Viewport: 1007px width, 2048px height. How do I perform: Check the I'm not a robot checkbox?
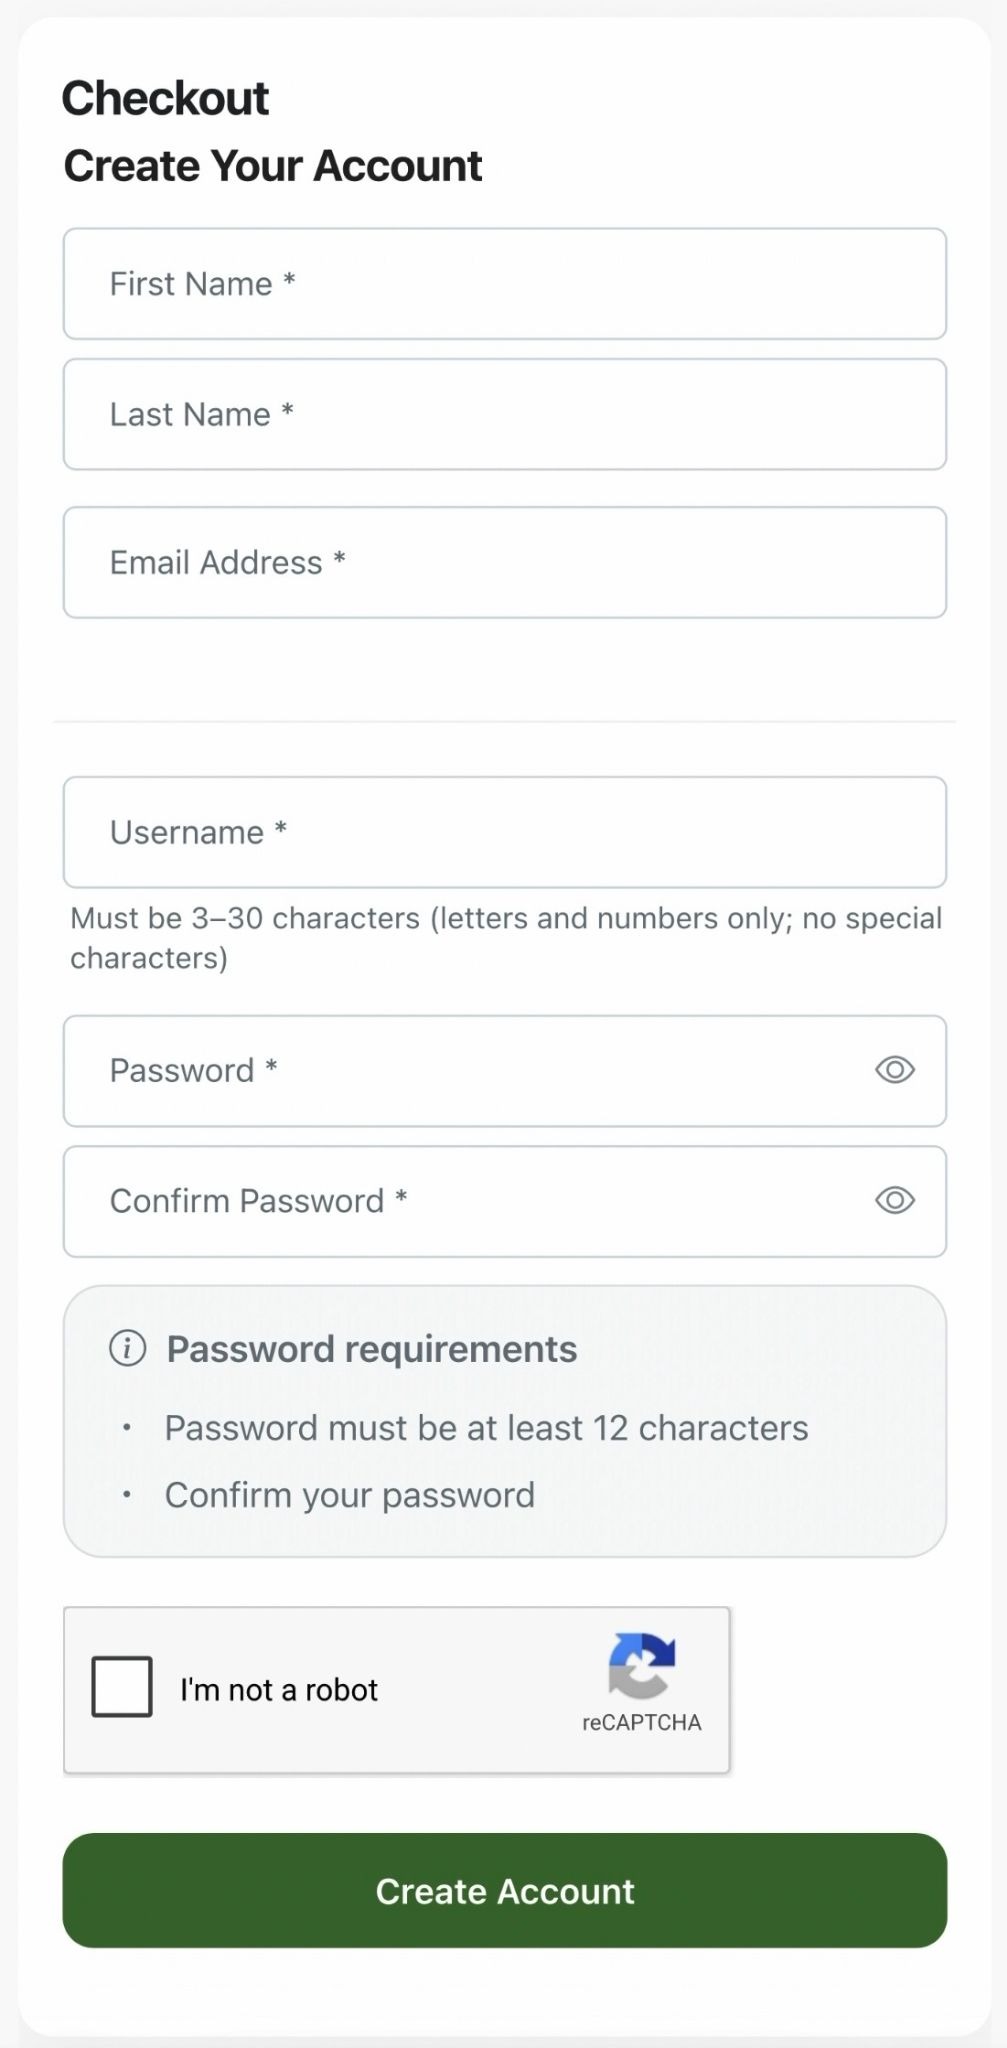tap(122, 1687)
